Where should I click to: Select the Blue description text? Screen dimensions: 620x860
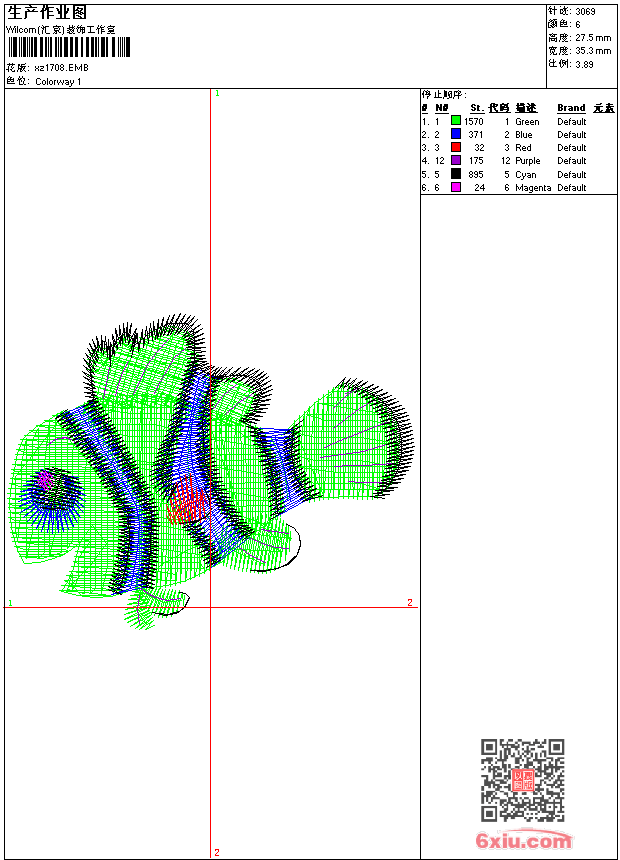click(524, 135)
